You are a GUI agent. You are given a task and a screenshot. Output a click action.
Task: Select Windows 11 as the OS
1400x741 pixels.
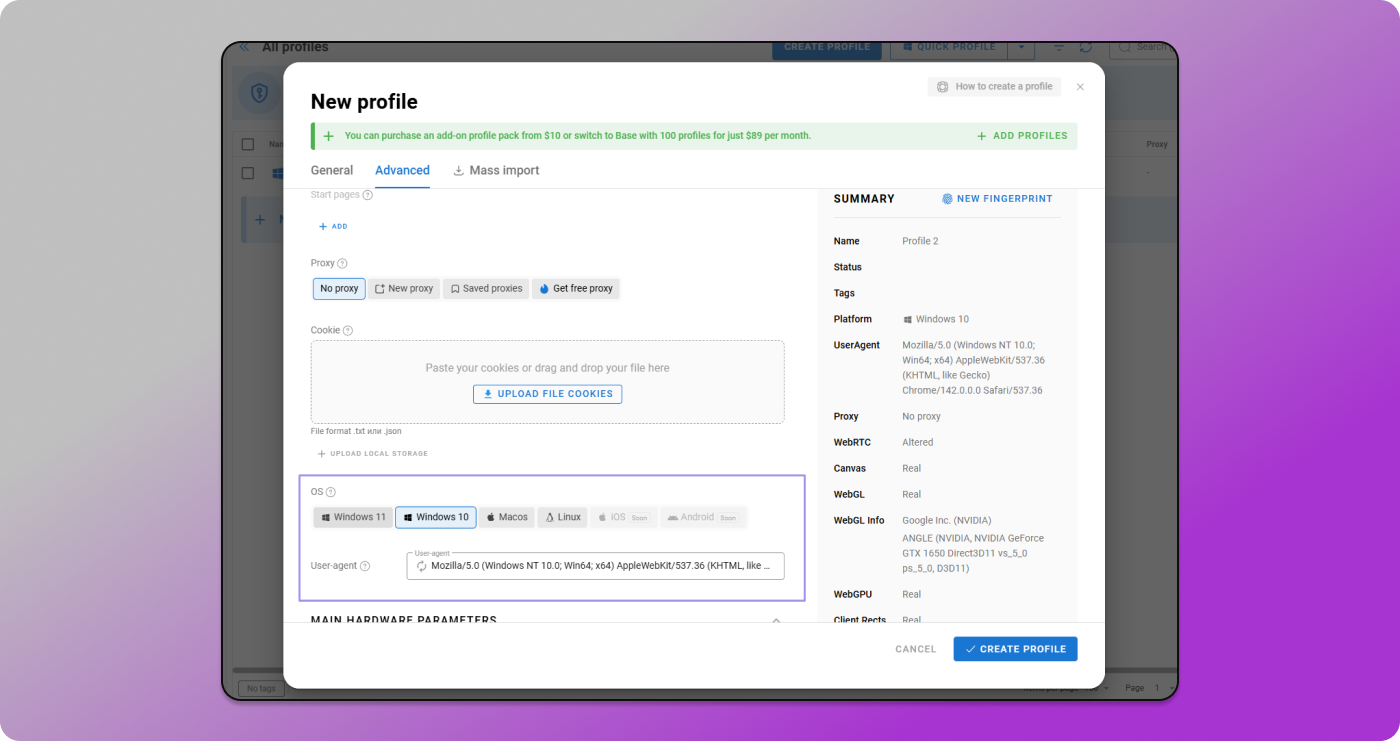(x=352, y=517)
